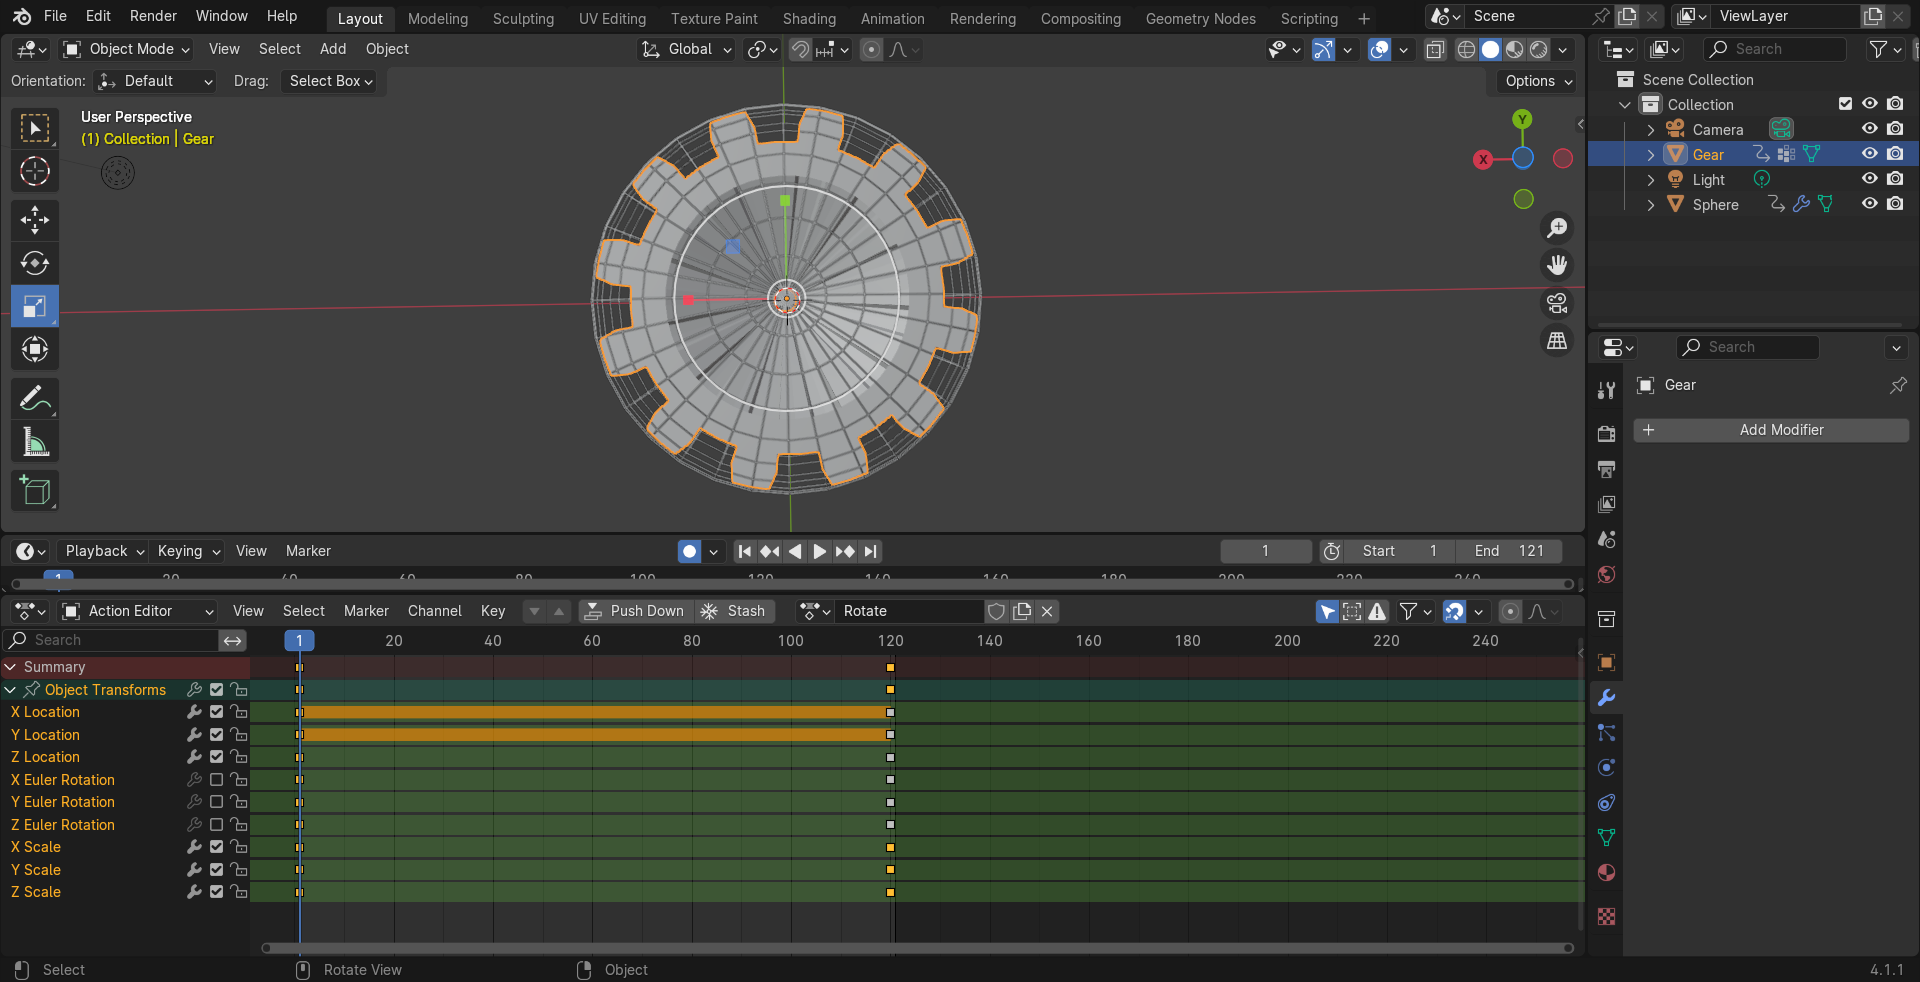Click the Add Modifier button
The width and height of the screenshot is (1920, 982).
pos(1771,430)
